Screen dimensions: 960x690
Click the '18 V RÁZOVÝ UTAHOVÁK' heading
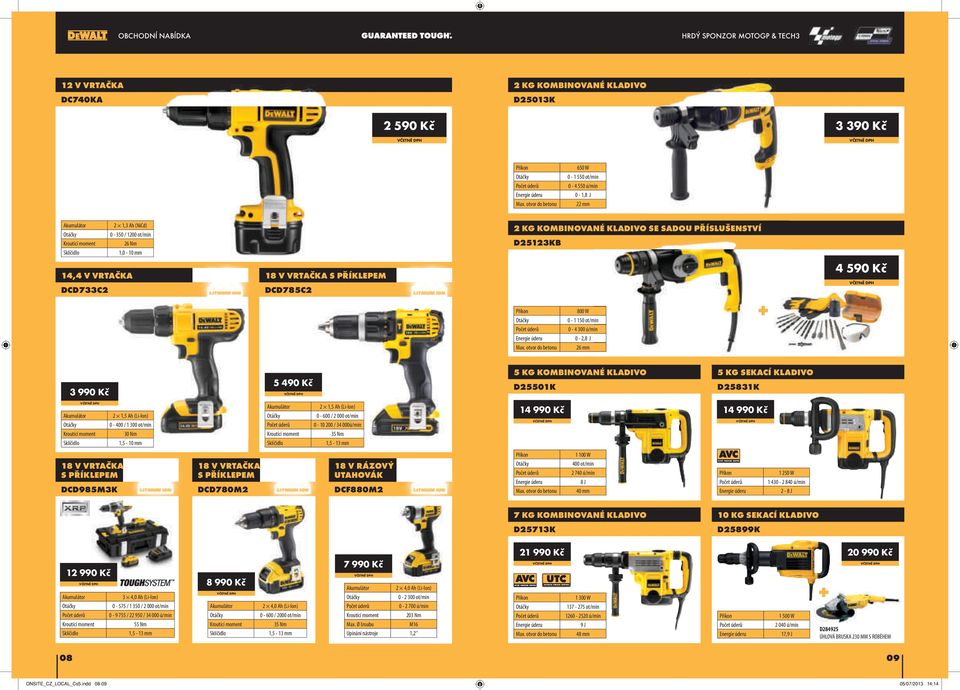coord(364,470)
